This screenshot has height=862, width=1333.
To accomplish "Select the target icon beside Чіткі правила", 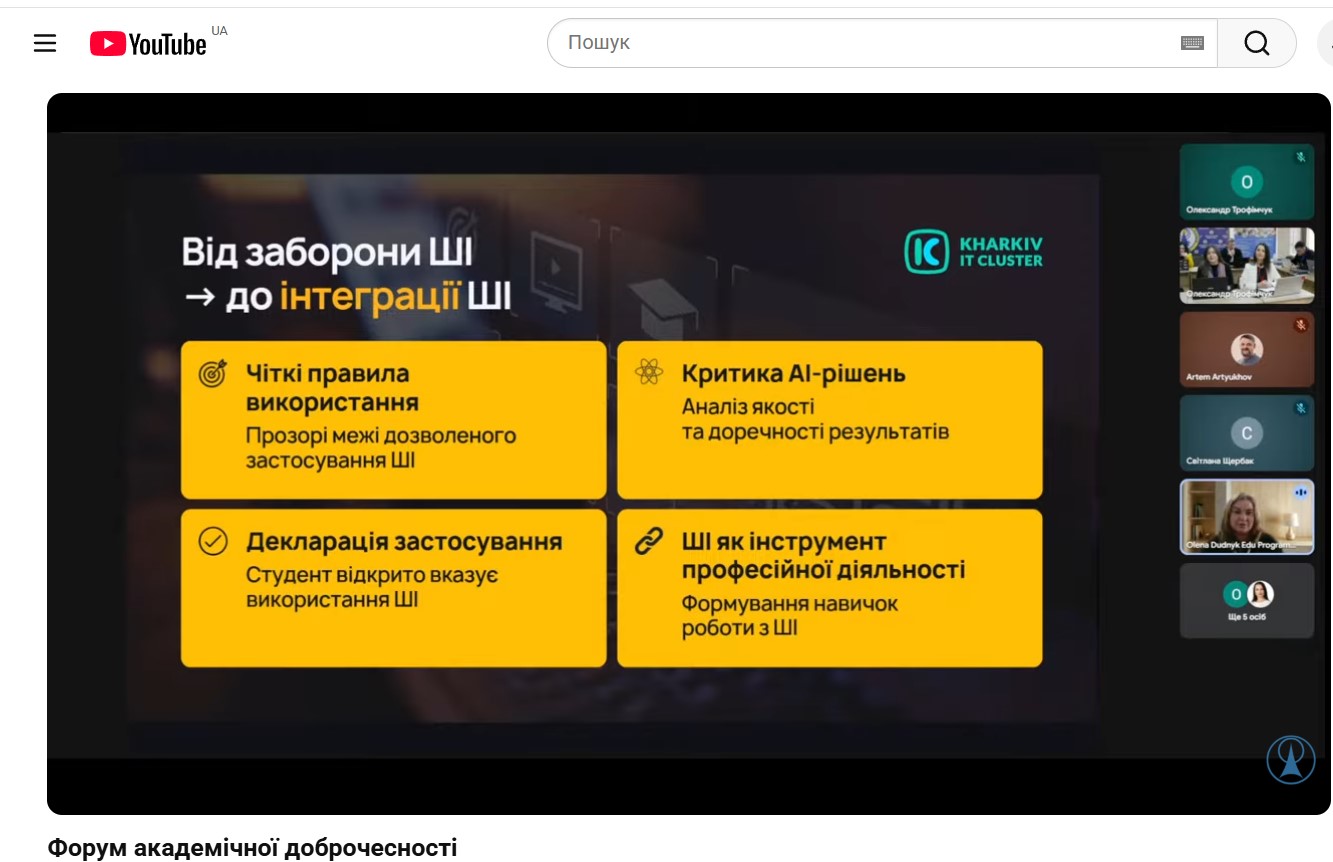I will pos(213,374).
